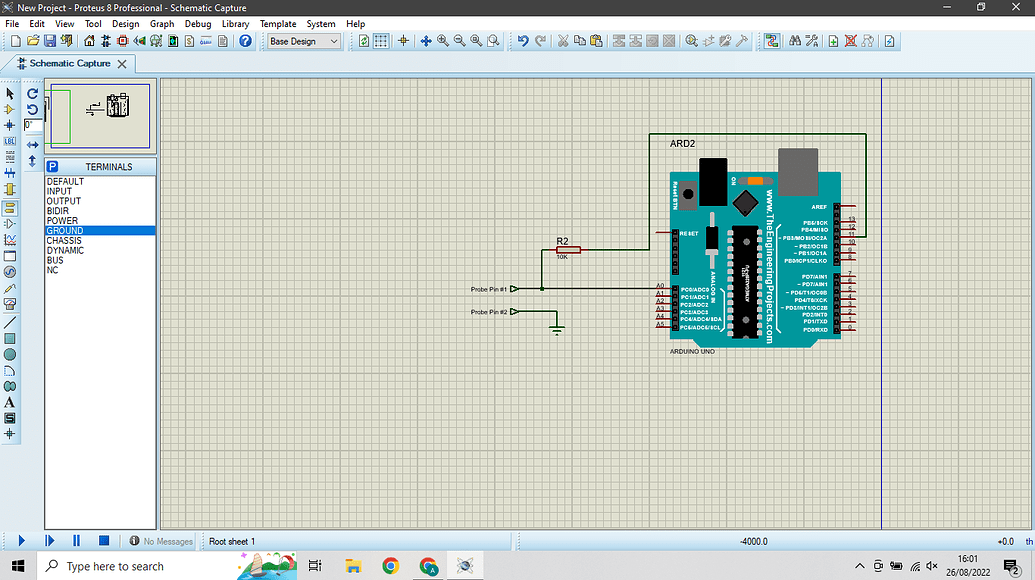Switch to Selection Mode arrow tool
This screenshot has width=1035, height=580.
pyautogui.click(x=11, y=93)
